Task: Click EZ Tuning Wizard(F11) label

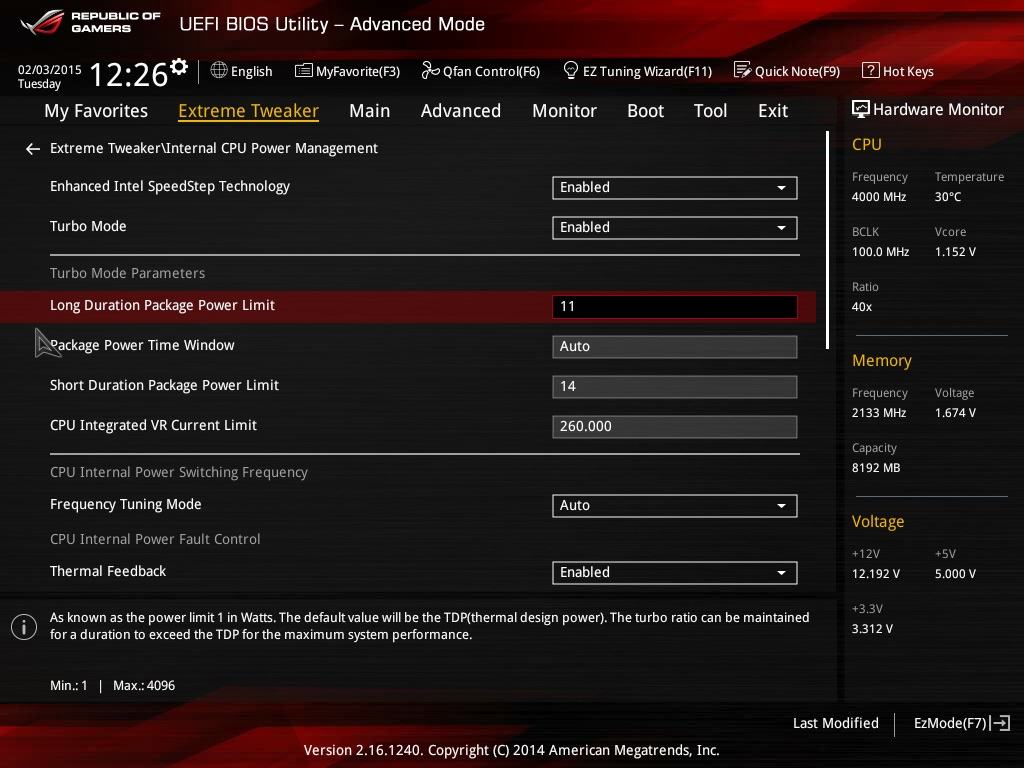Action: pos(647,71)
